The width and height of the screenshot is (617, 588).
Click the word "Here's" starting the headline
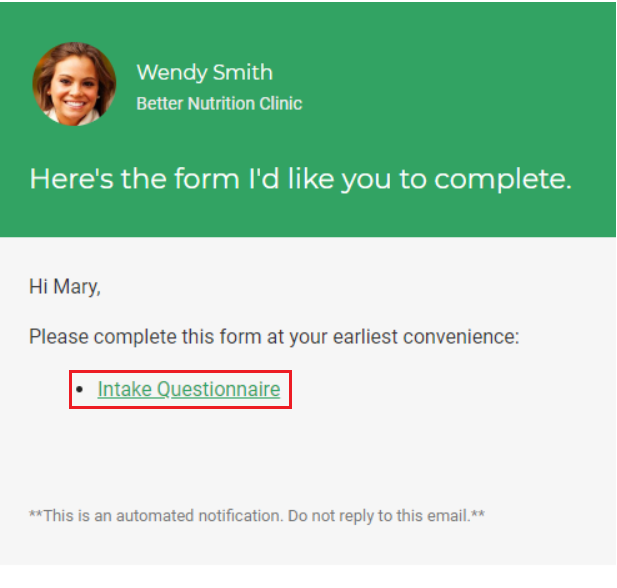click(x=72, y=179)
